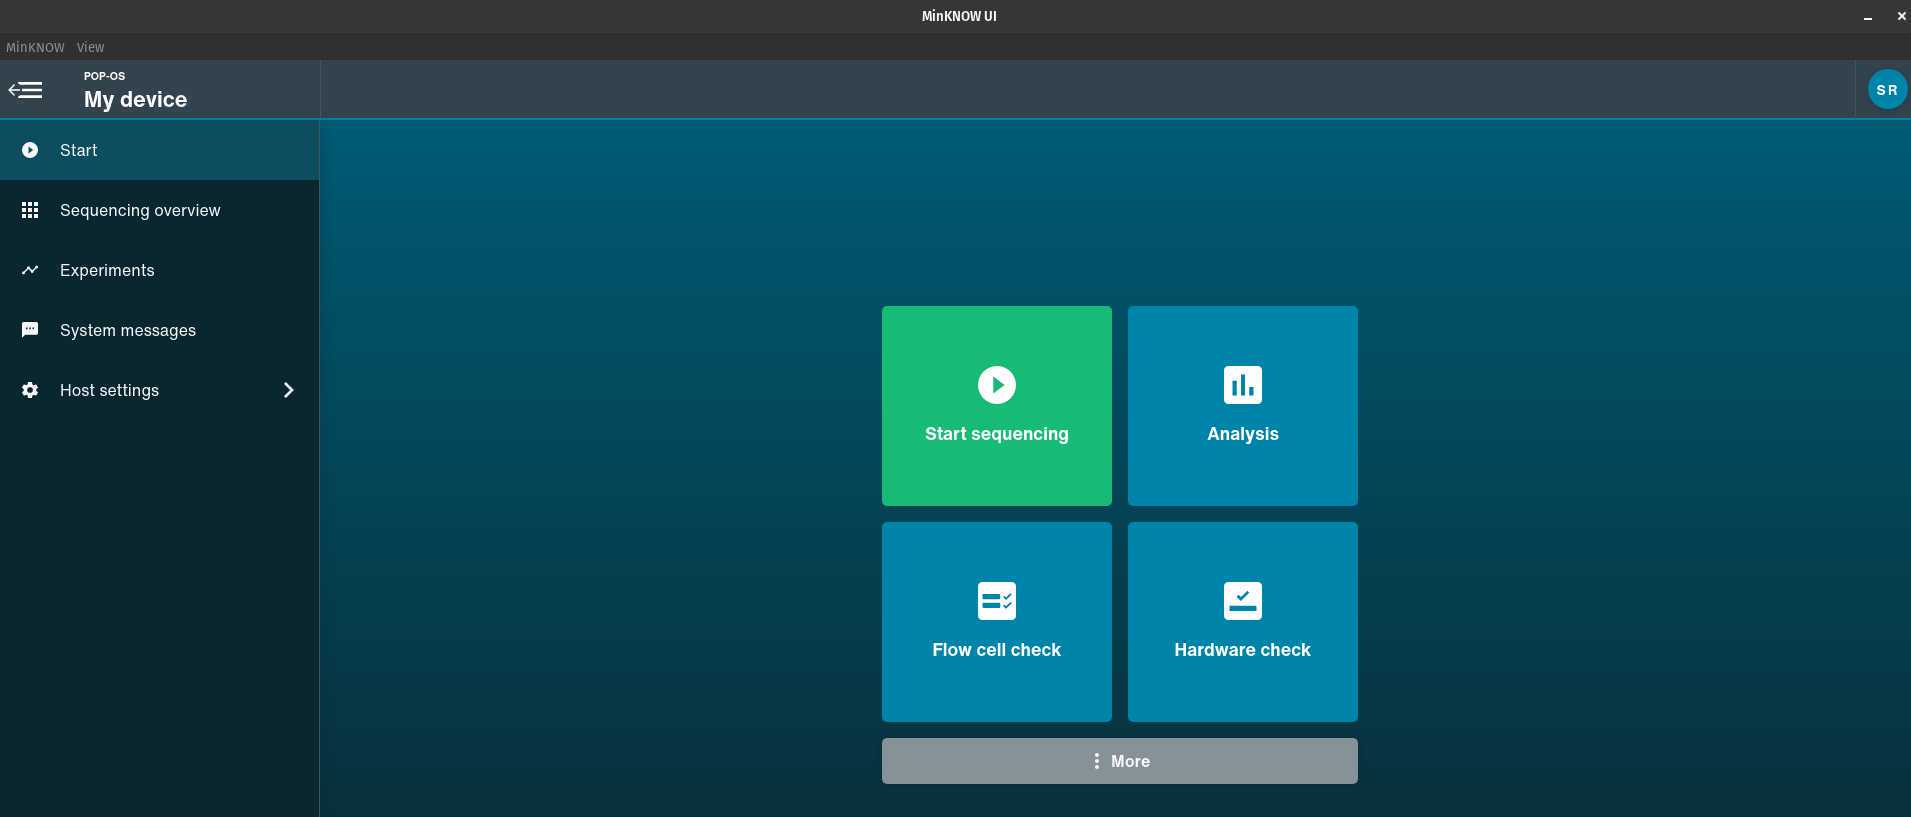Viewport: 1911px width, 817px height.
Task: Run Flow cell check via its label
Action: point(997,650)
